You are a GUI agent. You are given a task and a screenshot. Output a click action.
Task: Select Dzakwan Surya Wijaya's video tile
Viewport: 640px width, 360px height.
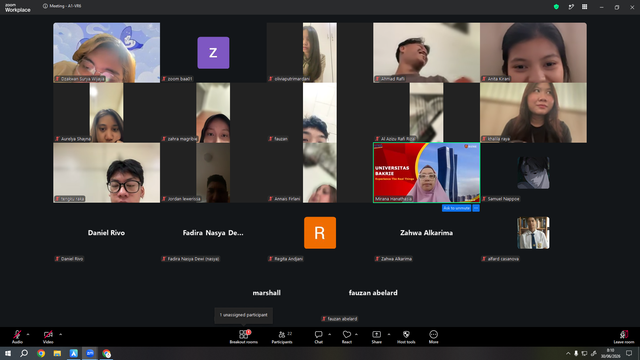tap(107, 53)
